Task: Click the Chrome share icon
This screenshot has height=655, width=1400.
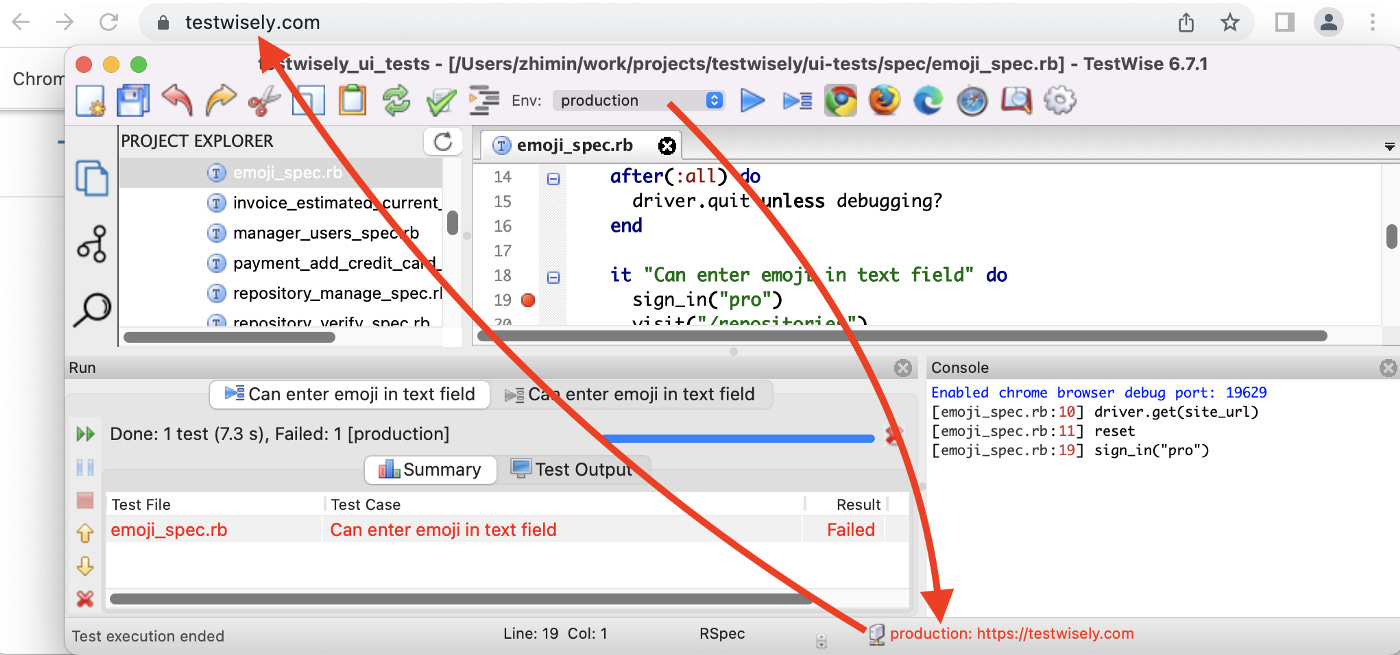Action: pos(1186,22)
